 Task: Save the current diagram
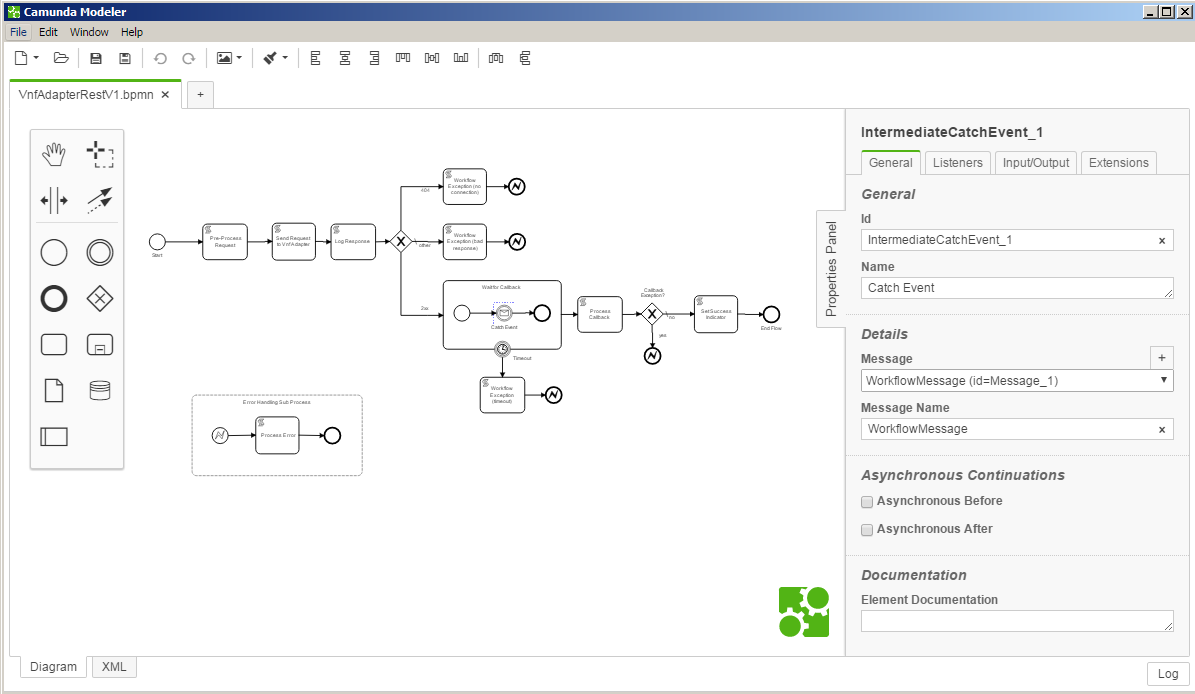click(96, 58)
